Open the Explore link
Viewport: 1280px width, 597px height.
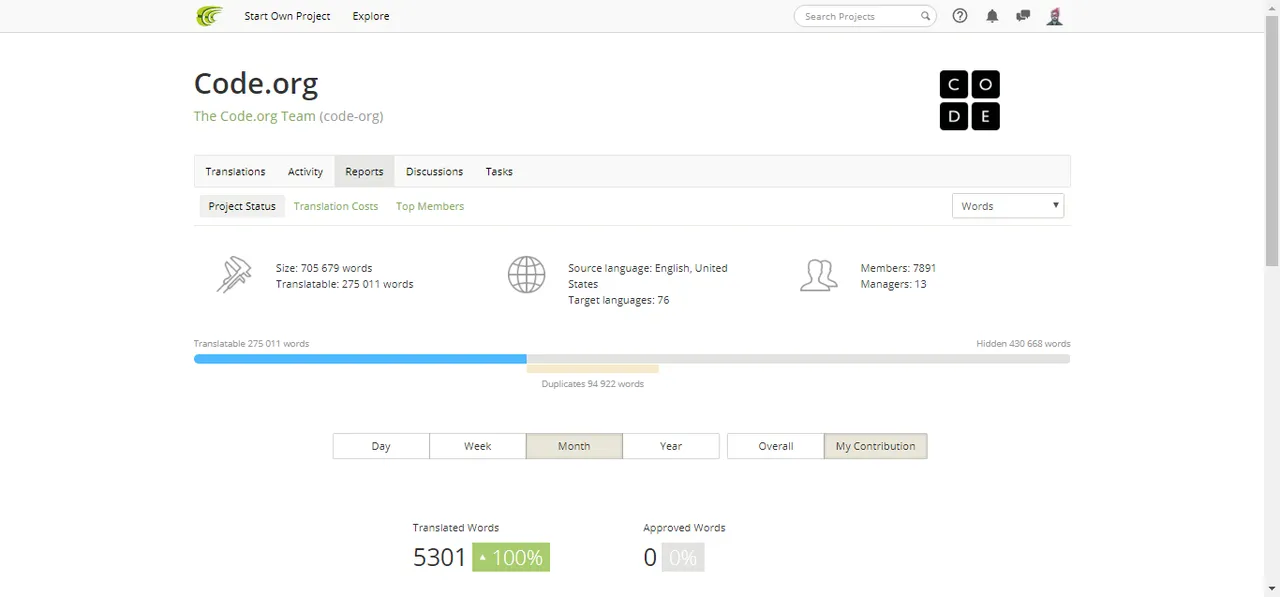coord(371,16)
